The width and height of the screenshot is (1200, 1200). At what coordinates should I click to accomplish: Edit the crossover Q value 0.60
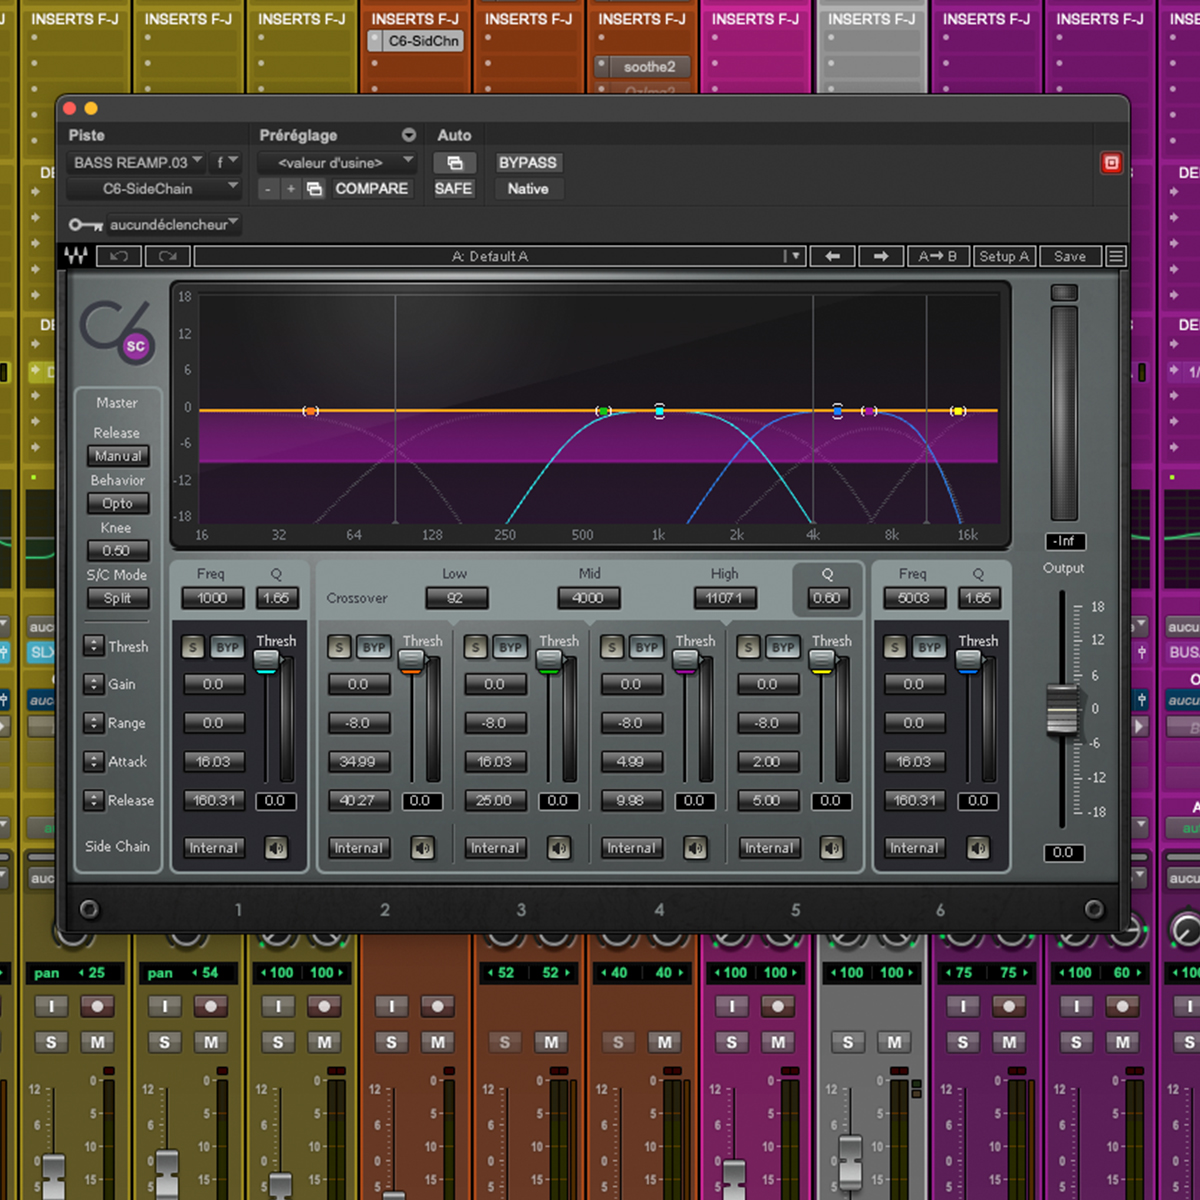[x=827, y=598]
